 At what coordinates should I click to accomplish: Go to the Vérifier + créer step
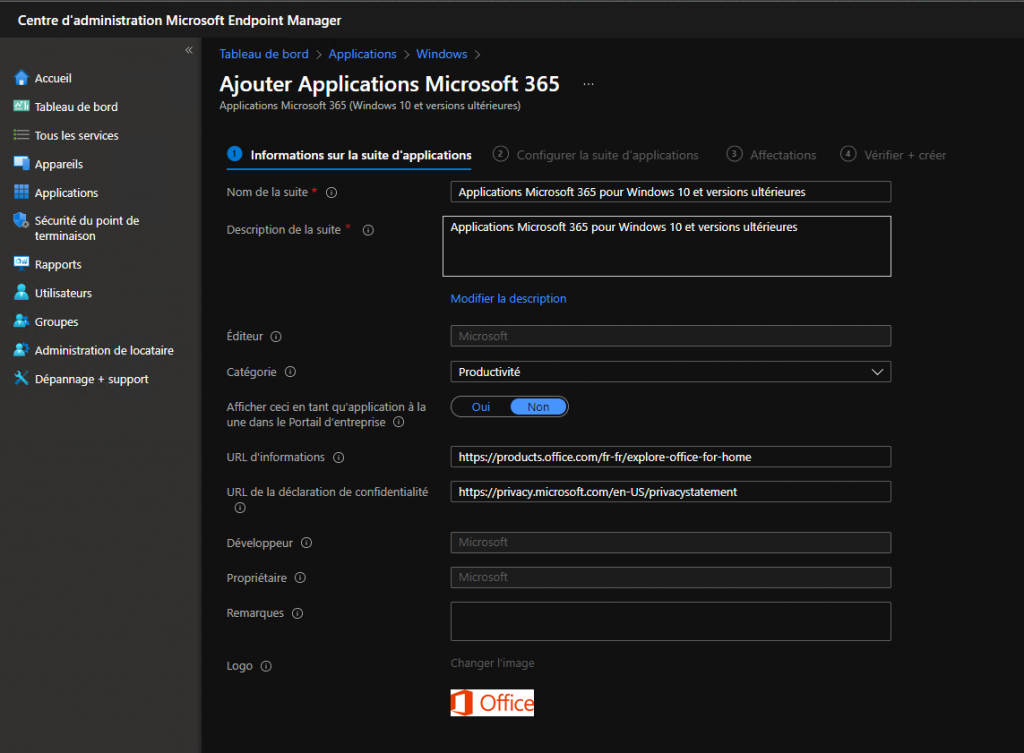click(x=893, y=155)
